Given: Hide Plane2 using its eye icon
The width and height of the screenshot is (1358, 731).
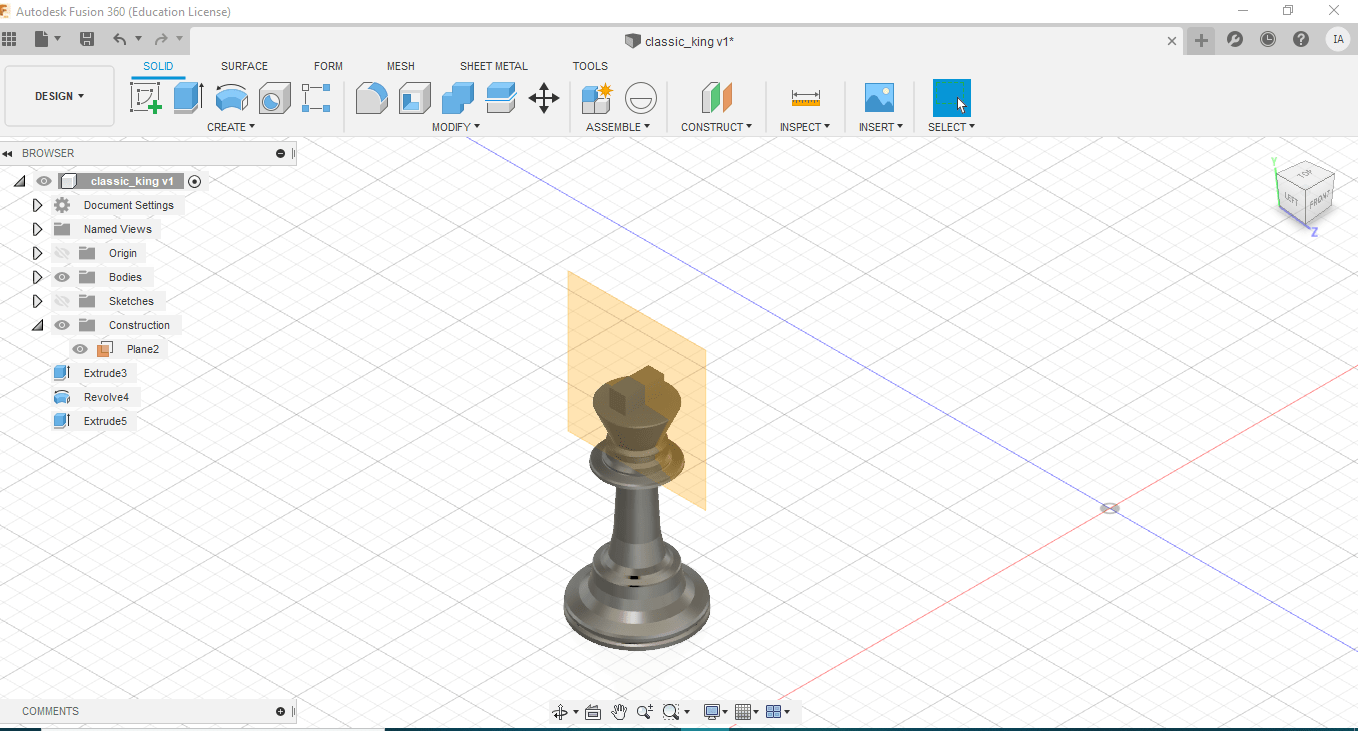Looking at the screenshot, I should 80,349.
